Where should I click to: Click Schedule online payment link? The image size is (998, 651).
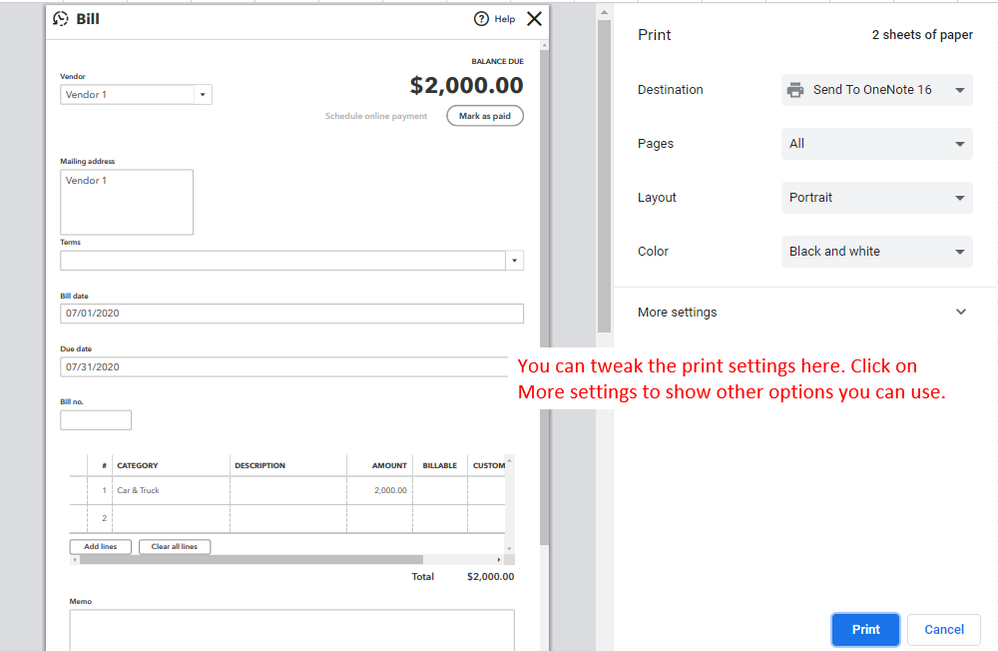click(376, 116)
